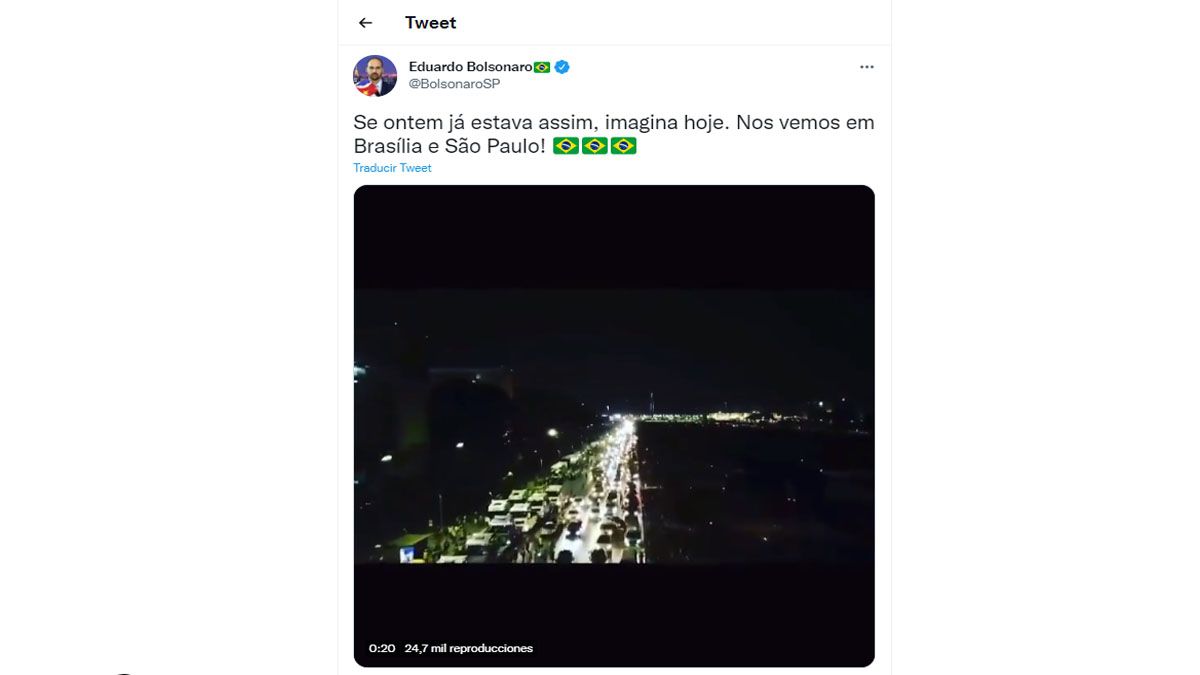Click the lit highway traffic in the video
Screen dimensions: 1200x675
pos(600,500)
